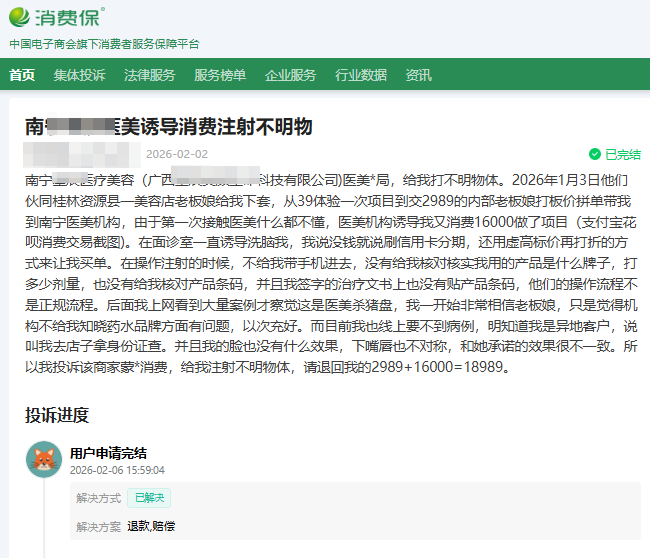Switch to the 服务榜单 page

(x=219, y=75)
